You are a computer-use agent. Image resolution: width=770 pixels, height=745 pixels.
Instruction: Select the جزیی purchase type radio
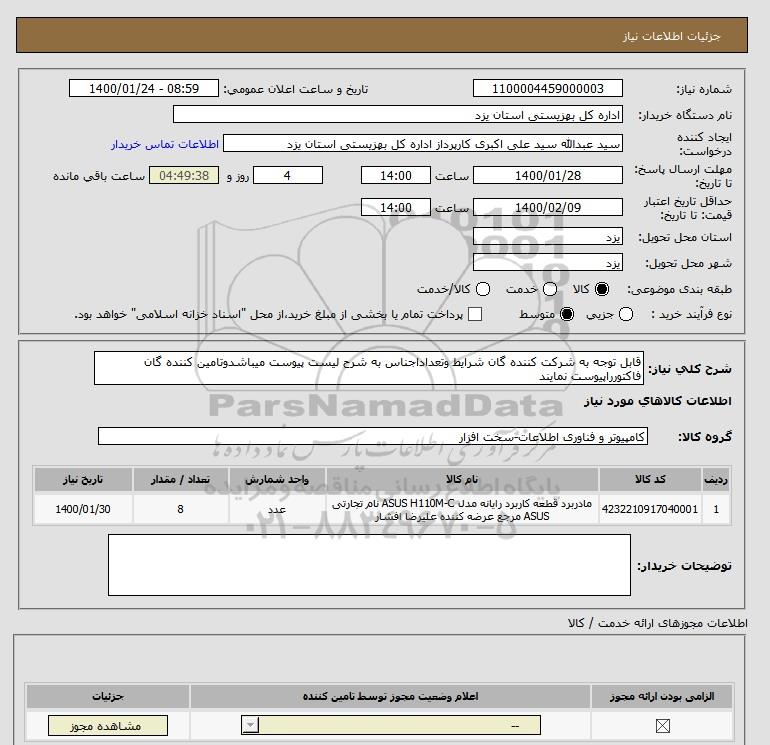(x=626, y=314)
